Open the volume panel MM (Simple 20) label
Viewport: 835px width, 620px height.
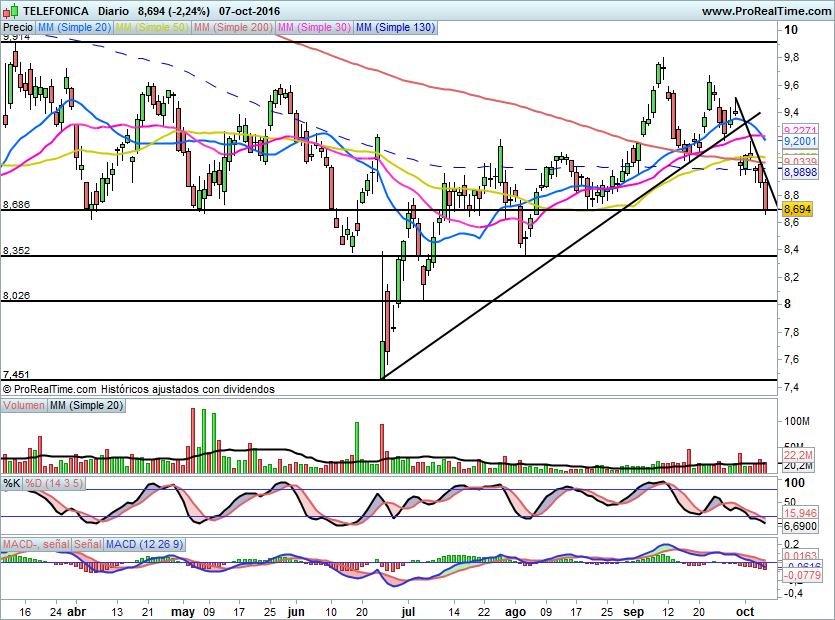click(86, 405)
